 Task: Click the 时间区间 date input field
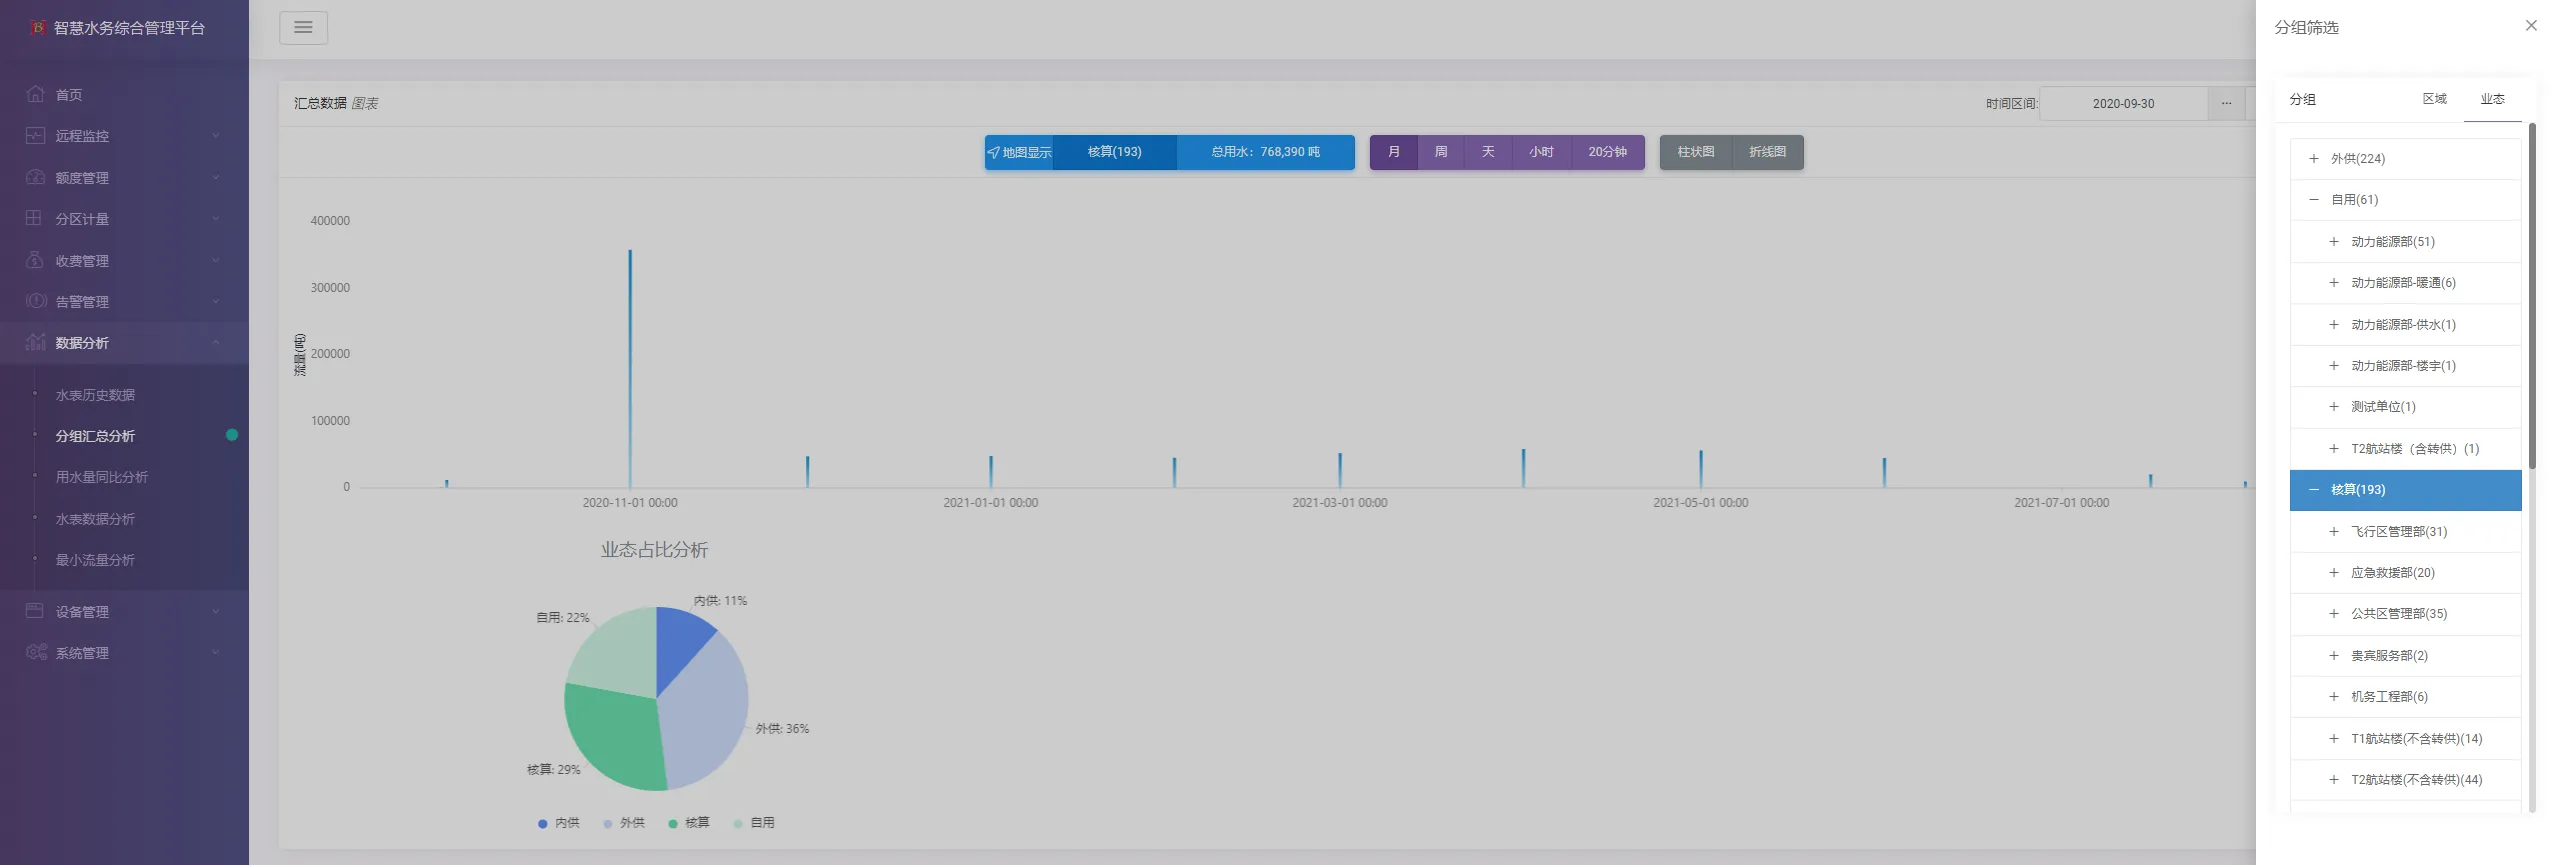click(x=2123, y=103)
